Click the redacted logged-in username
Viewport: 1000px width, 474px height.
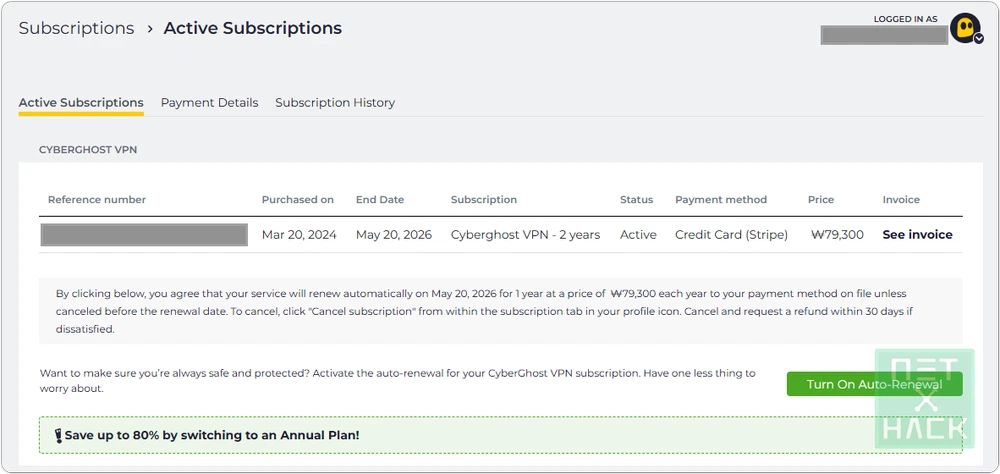pyautogui.click(x=883, y=36)
